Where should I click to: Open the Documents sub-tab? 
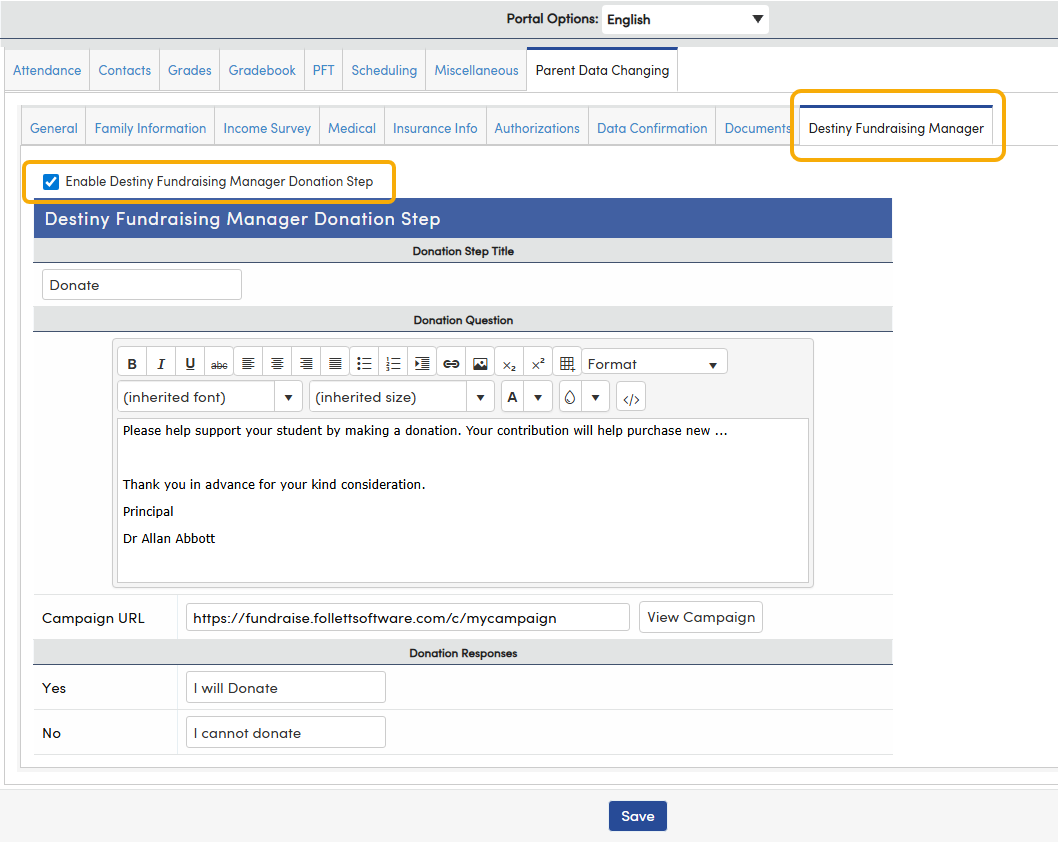pyautogui.click(x=757, y=128)
